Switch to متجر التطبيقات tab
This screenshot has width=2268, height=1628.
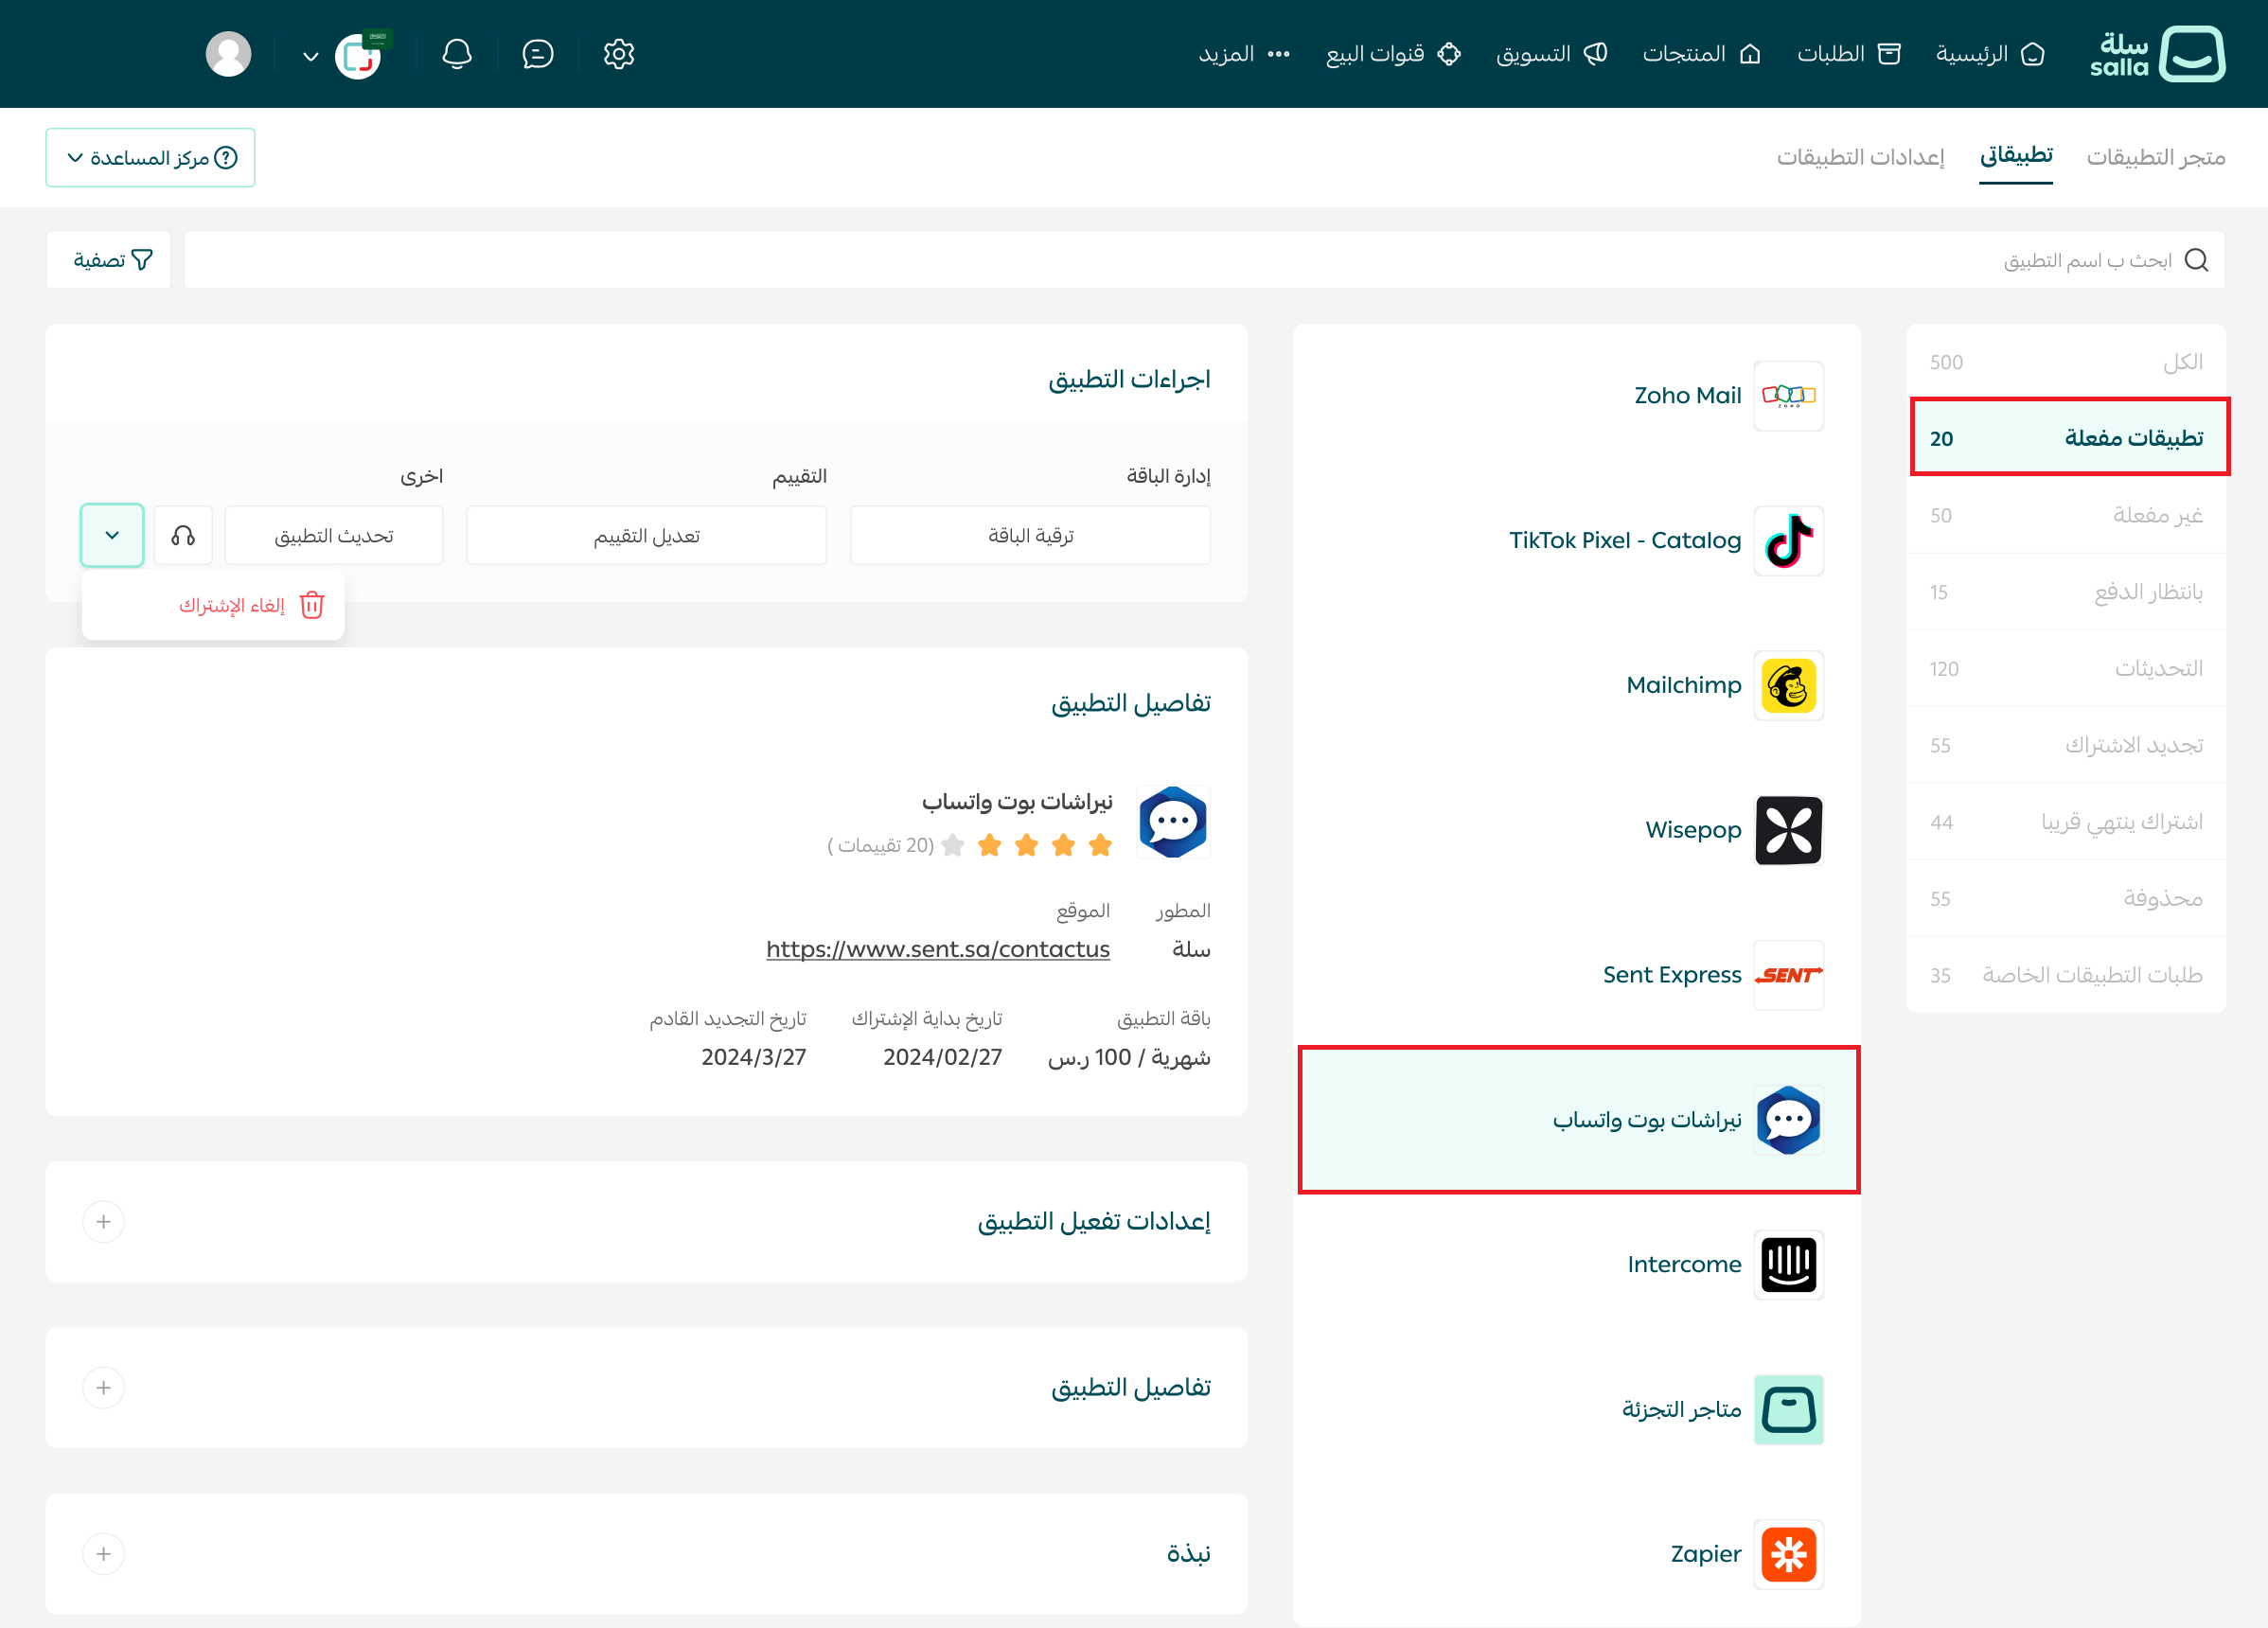pos(2155,157)
